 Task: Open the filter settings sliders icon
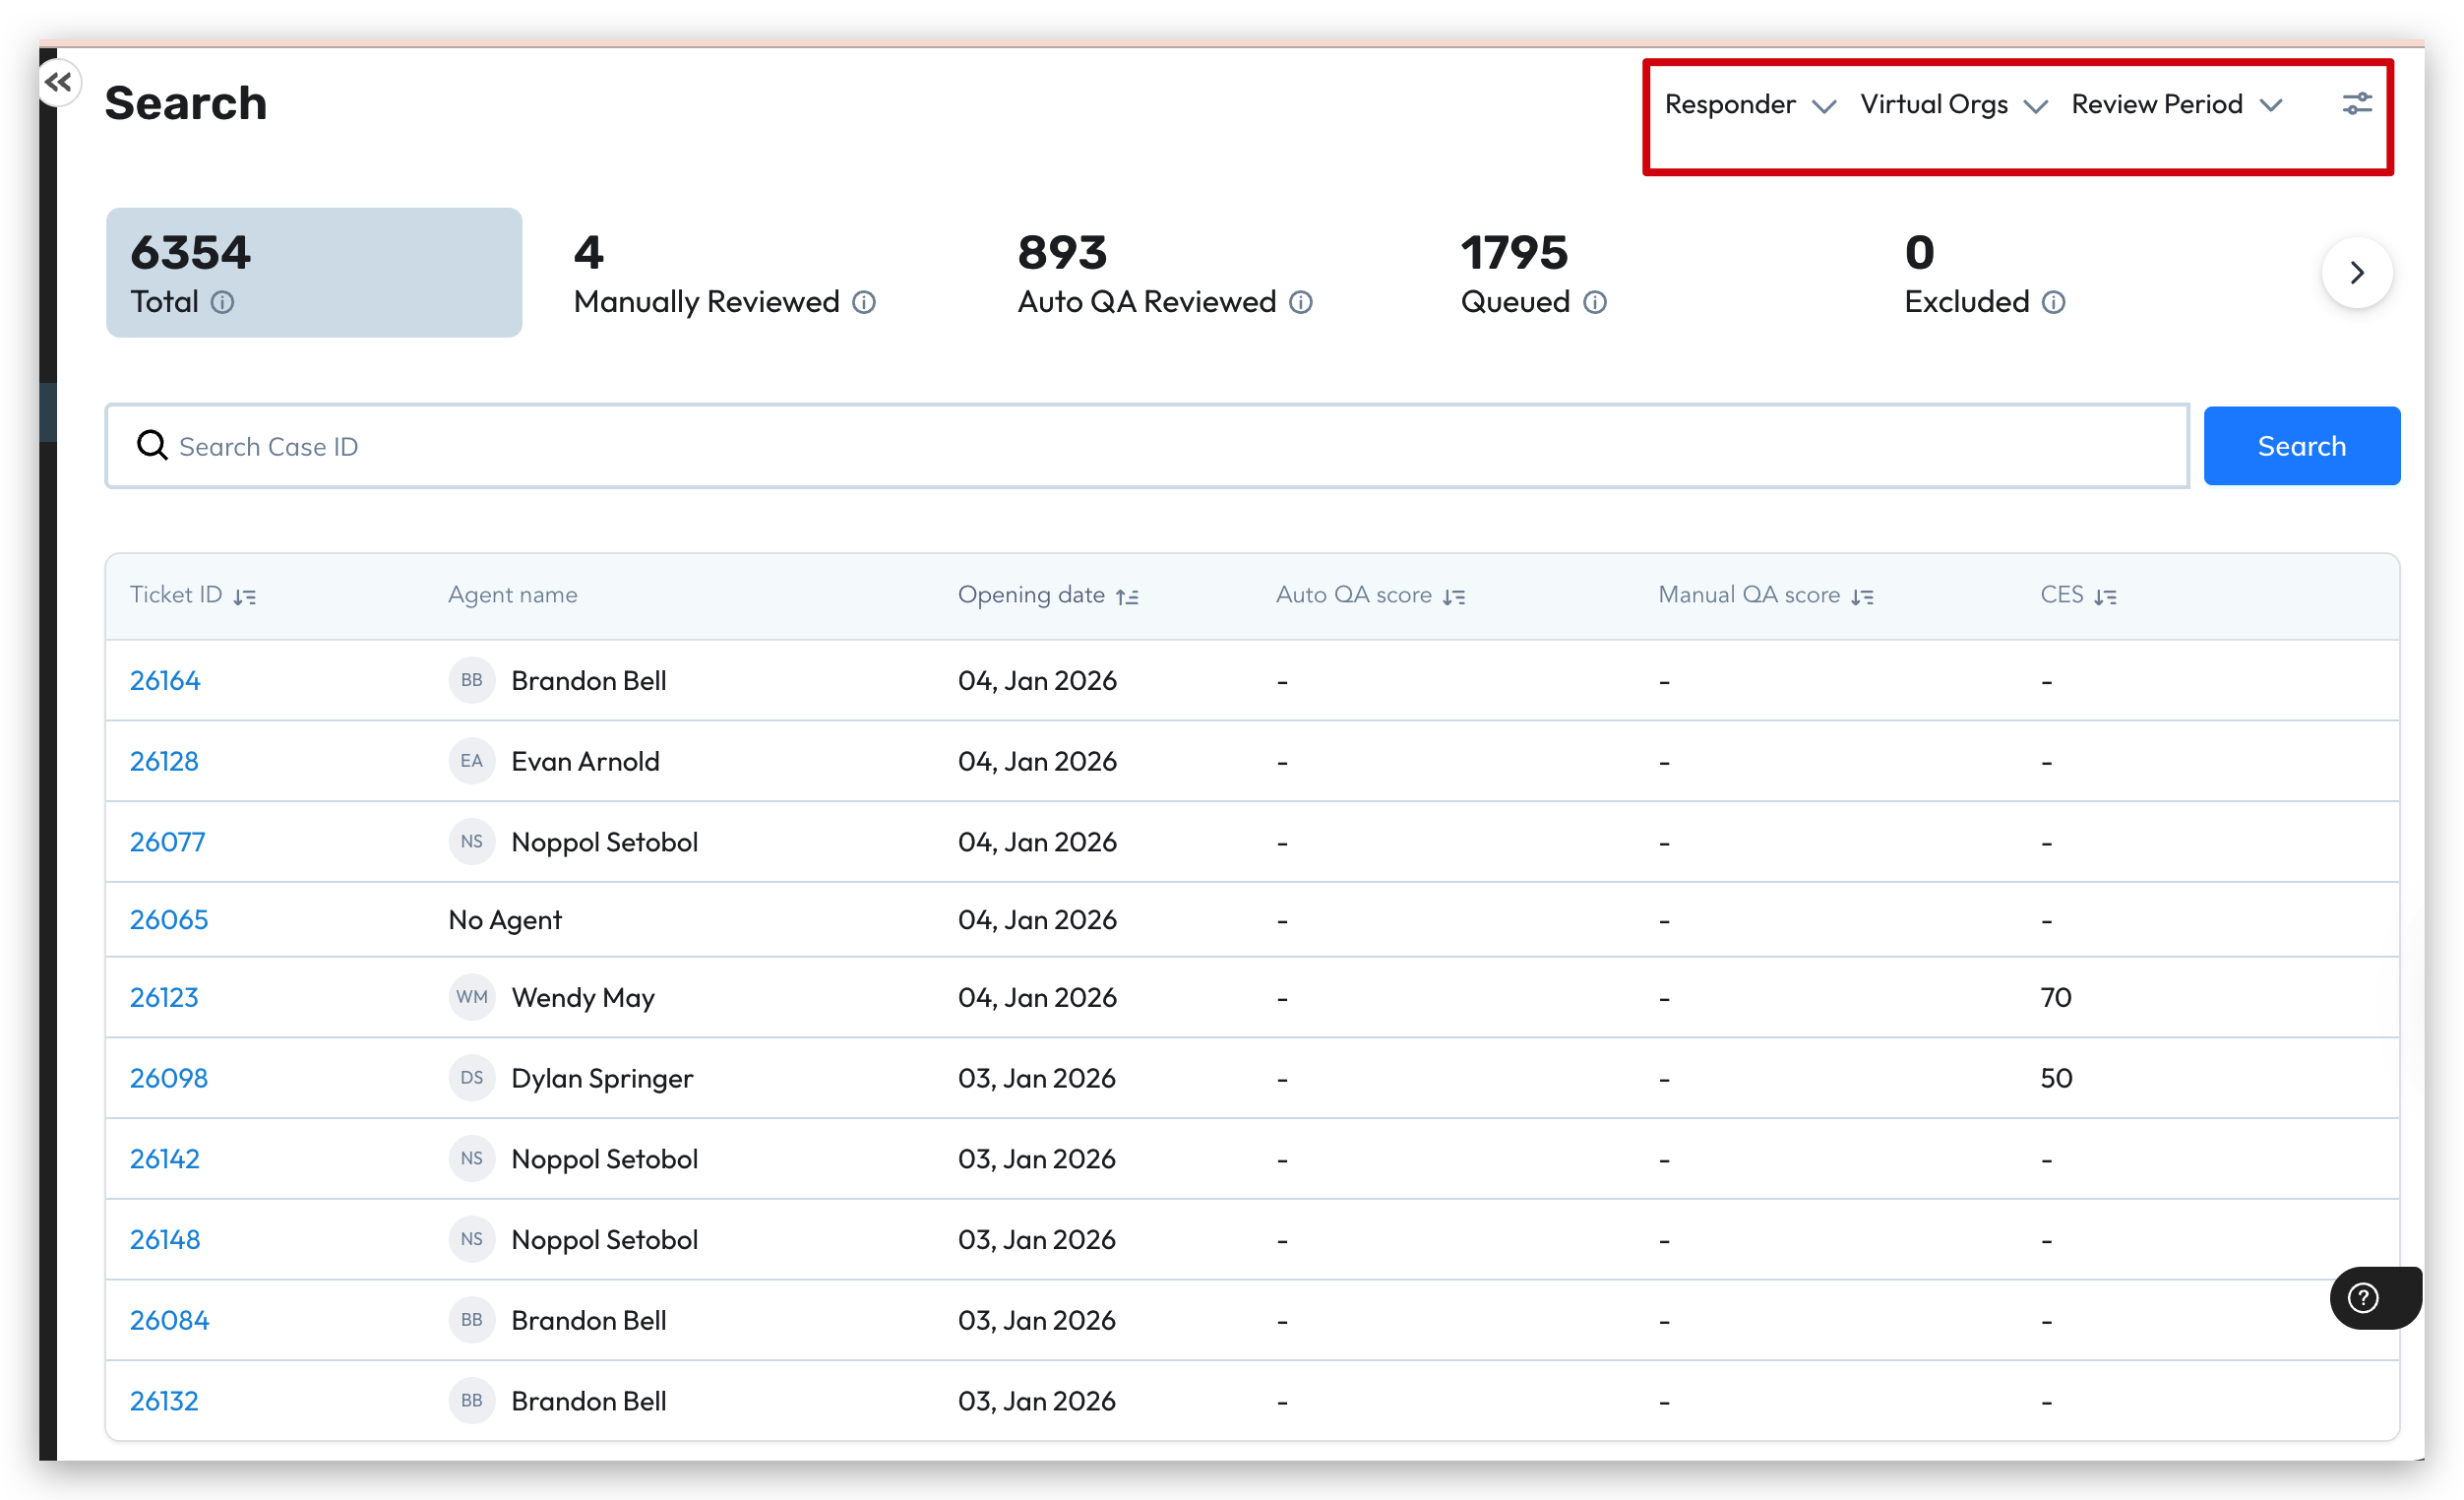pyautogui.click(x=2355, y=104)
